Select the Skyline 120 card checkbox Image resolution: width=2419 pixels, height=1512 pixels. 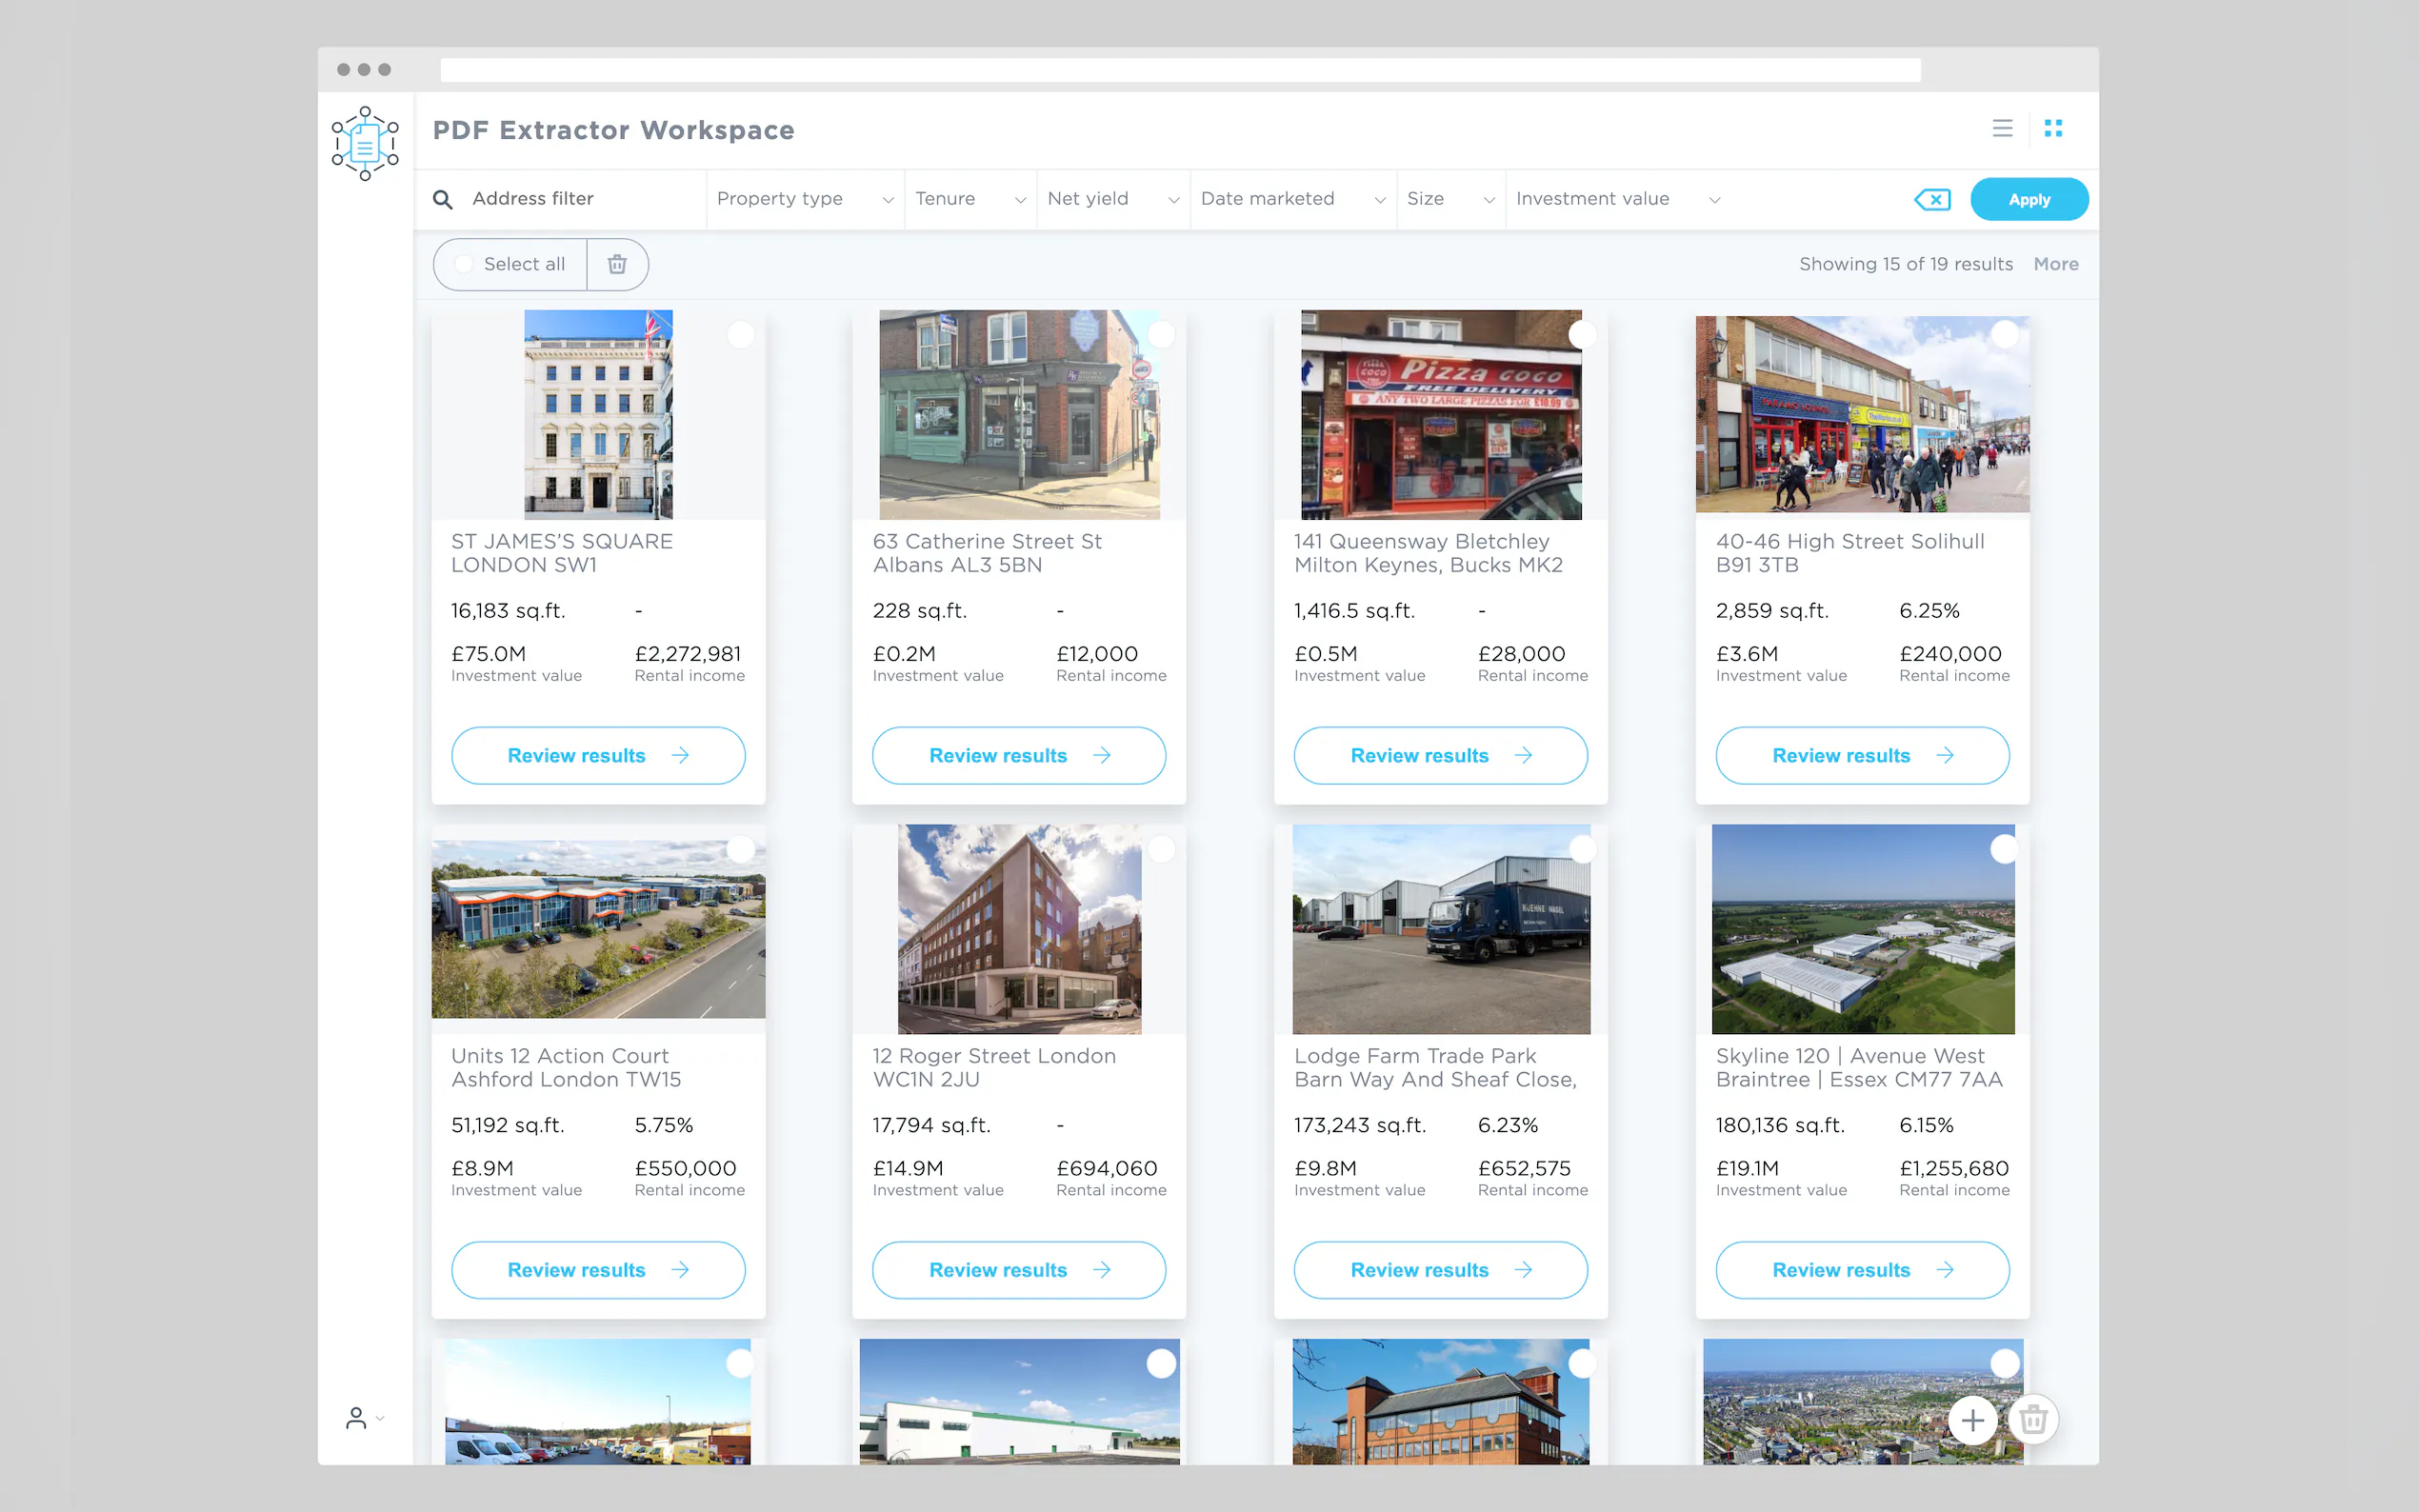click(x=2003, y=849)
